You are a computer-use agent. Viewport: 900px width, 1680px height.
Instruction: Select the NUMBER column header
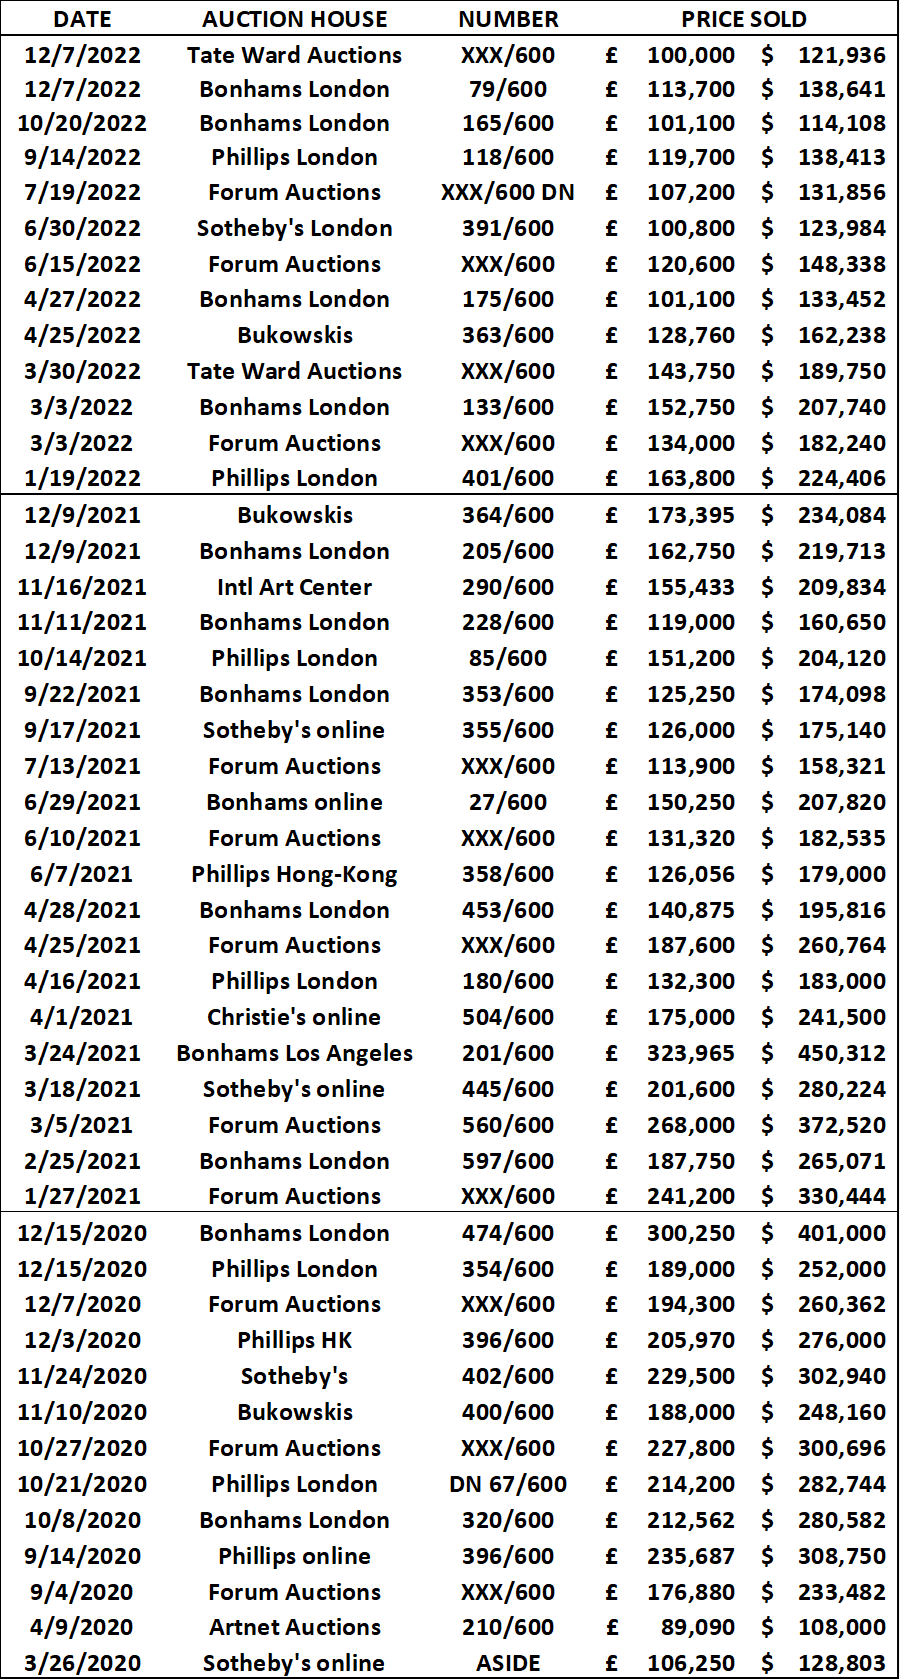[x=508, y=19]
